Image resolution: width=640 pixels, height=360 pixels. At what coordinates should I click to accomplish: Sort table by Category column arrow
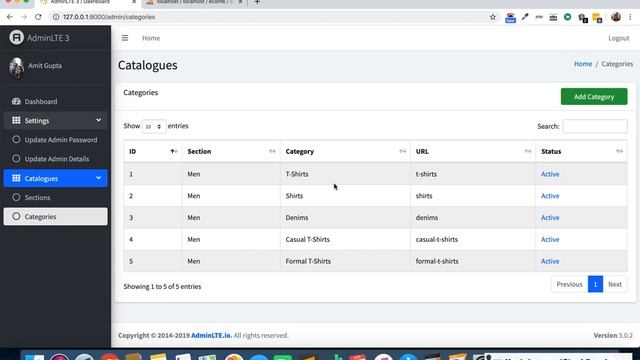pyautogui.click(x=402, y=151)
